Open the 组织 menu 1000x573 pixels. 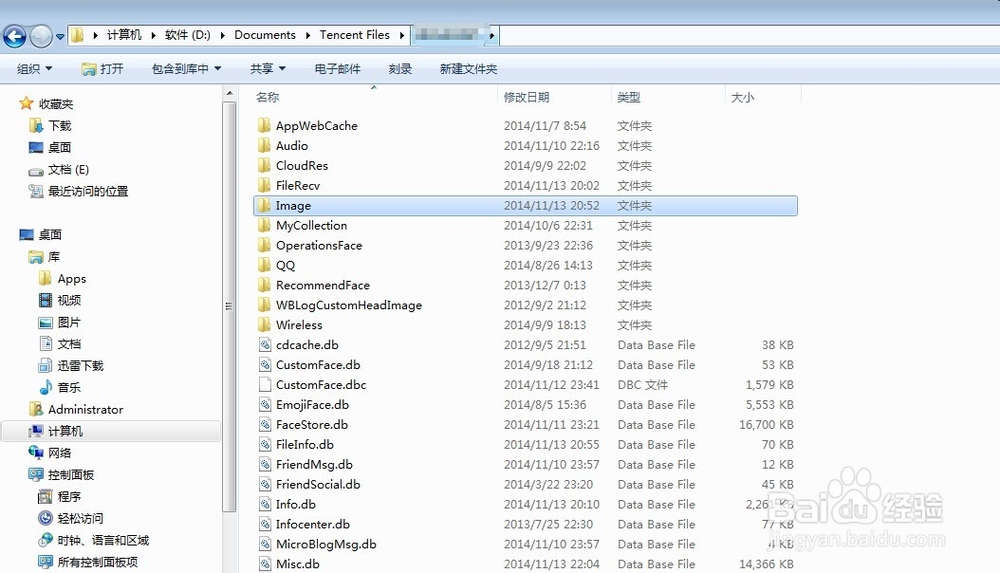click(x=34, y=69)
